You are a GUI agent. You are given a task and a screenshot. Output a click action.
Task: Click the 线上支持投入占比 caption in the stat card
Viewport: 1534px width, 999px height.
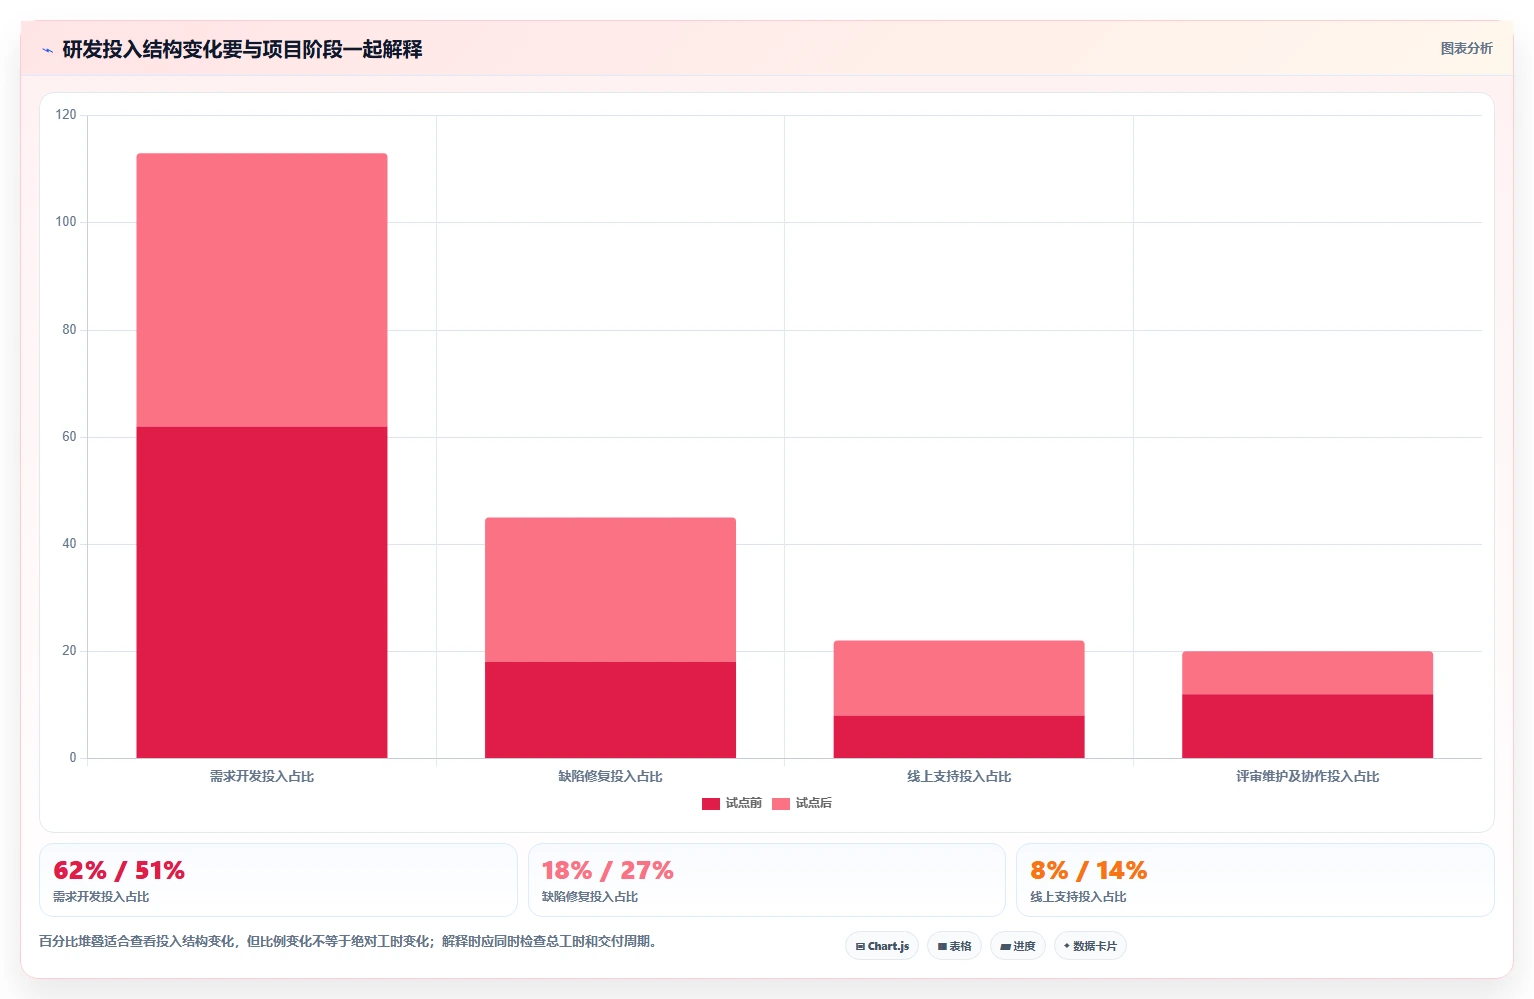[1078, 897]
